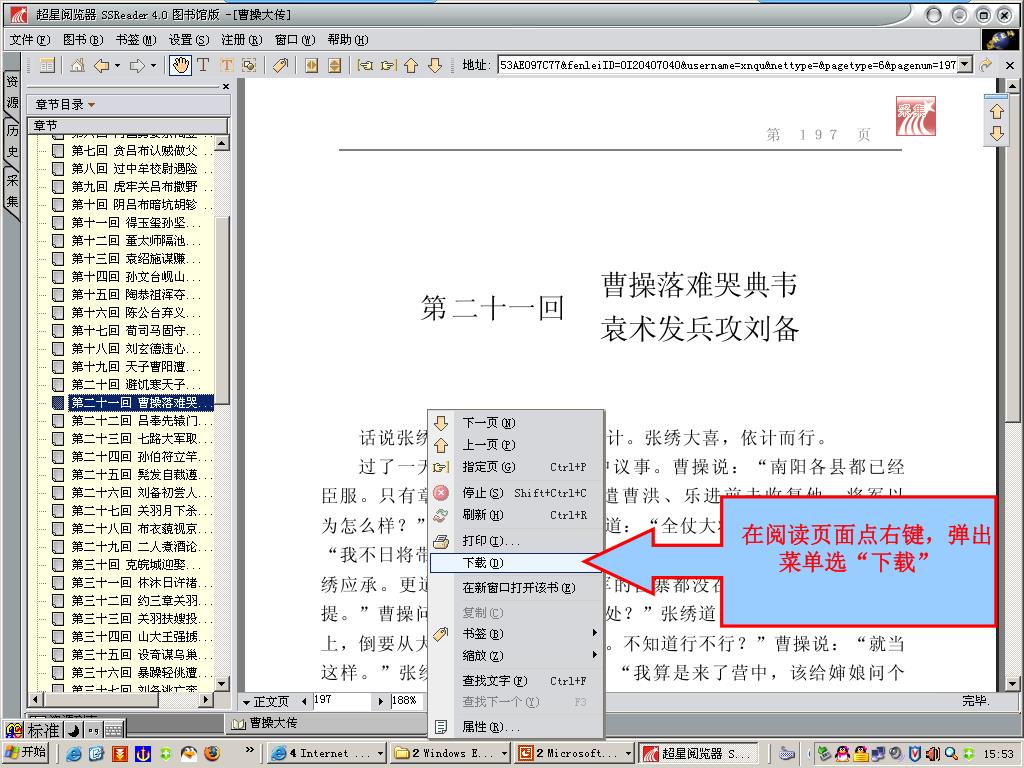Open the 文件(F) menu
Viewport: 1024px width, 768px height.
coord(30,40)
